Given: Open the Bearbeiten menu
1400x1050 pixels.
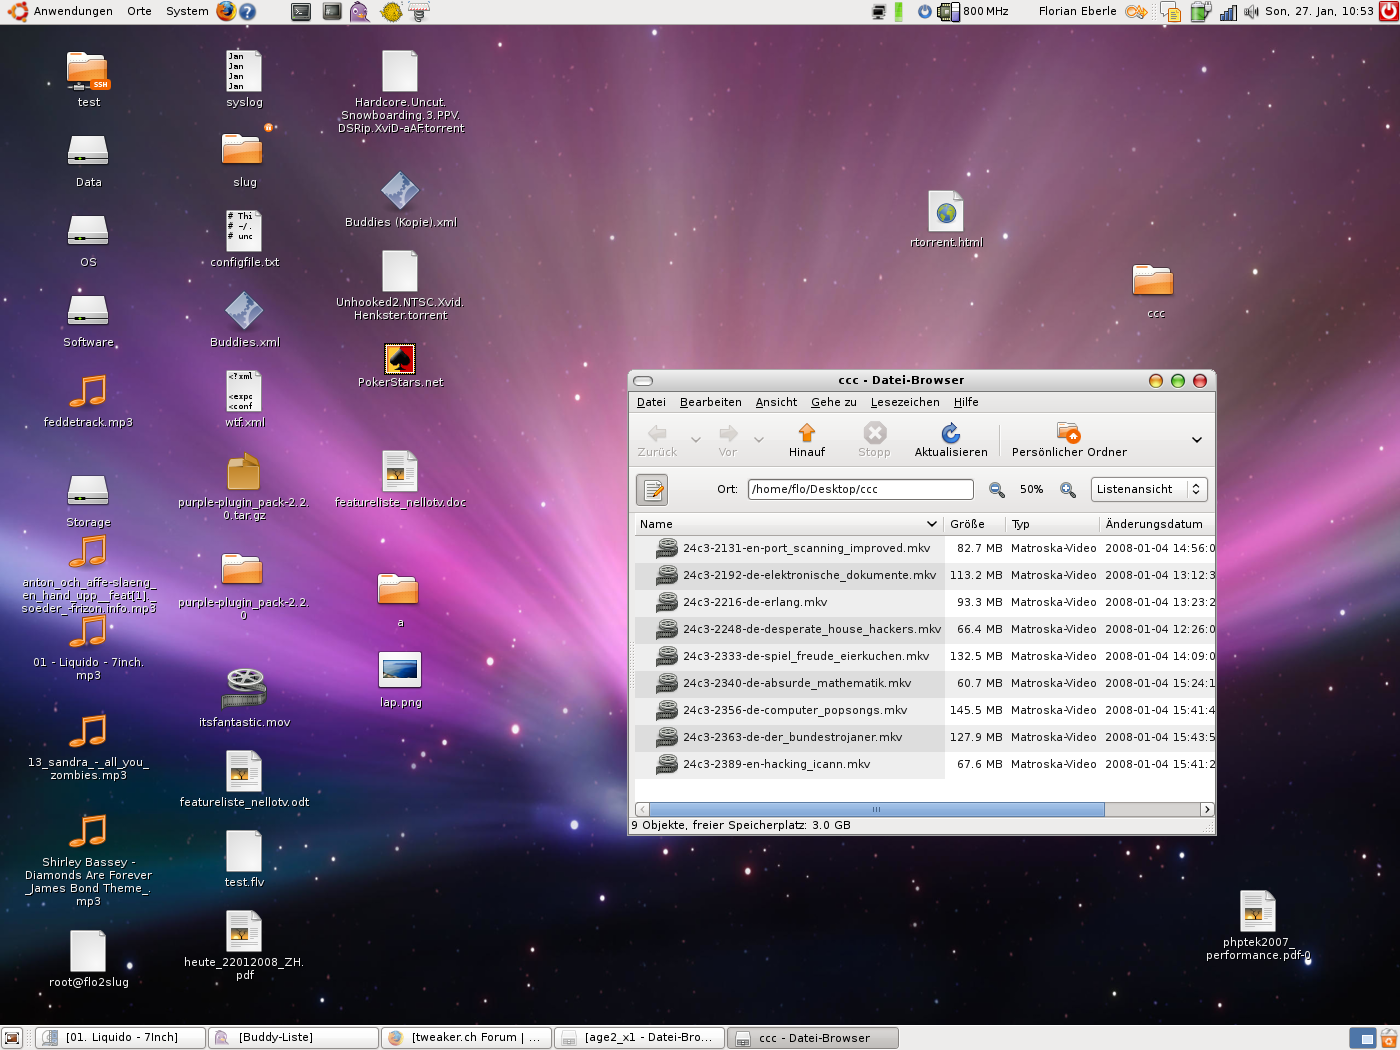Looking at the screenshot, I should click(710, 402).
